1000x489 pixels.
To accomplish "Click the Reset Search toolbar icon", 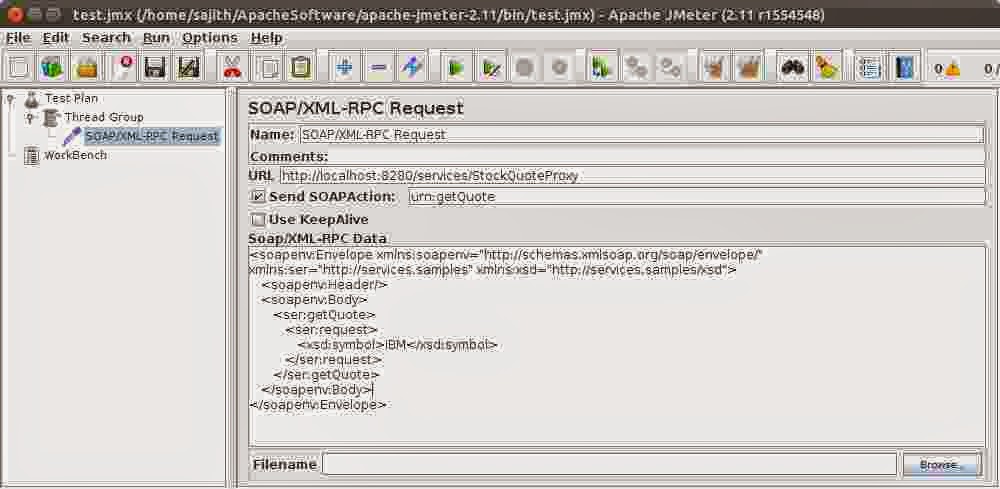I will click(x=827, y=66).
